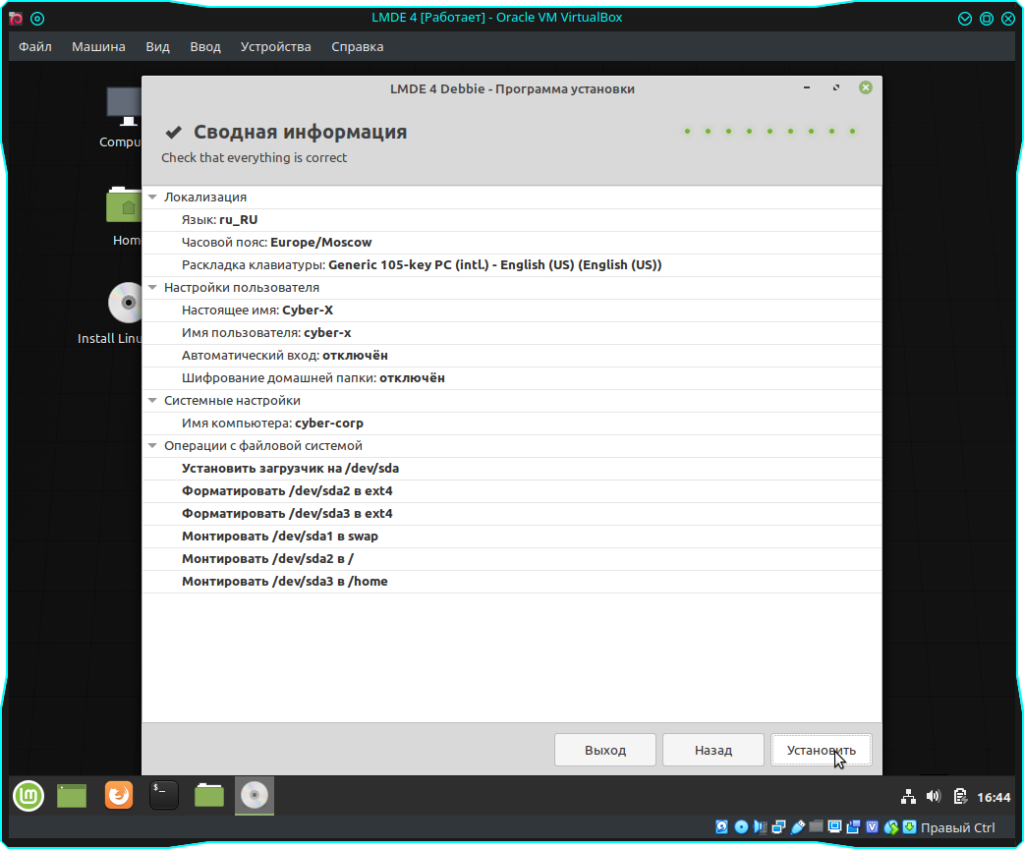This screenshot has width=1024, height=849.
Task: Click the volume speaker tray icon
Action: pos(934,797)
